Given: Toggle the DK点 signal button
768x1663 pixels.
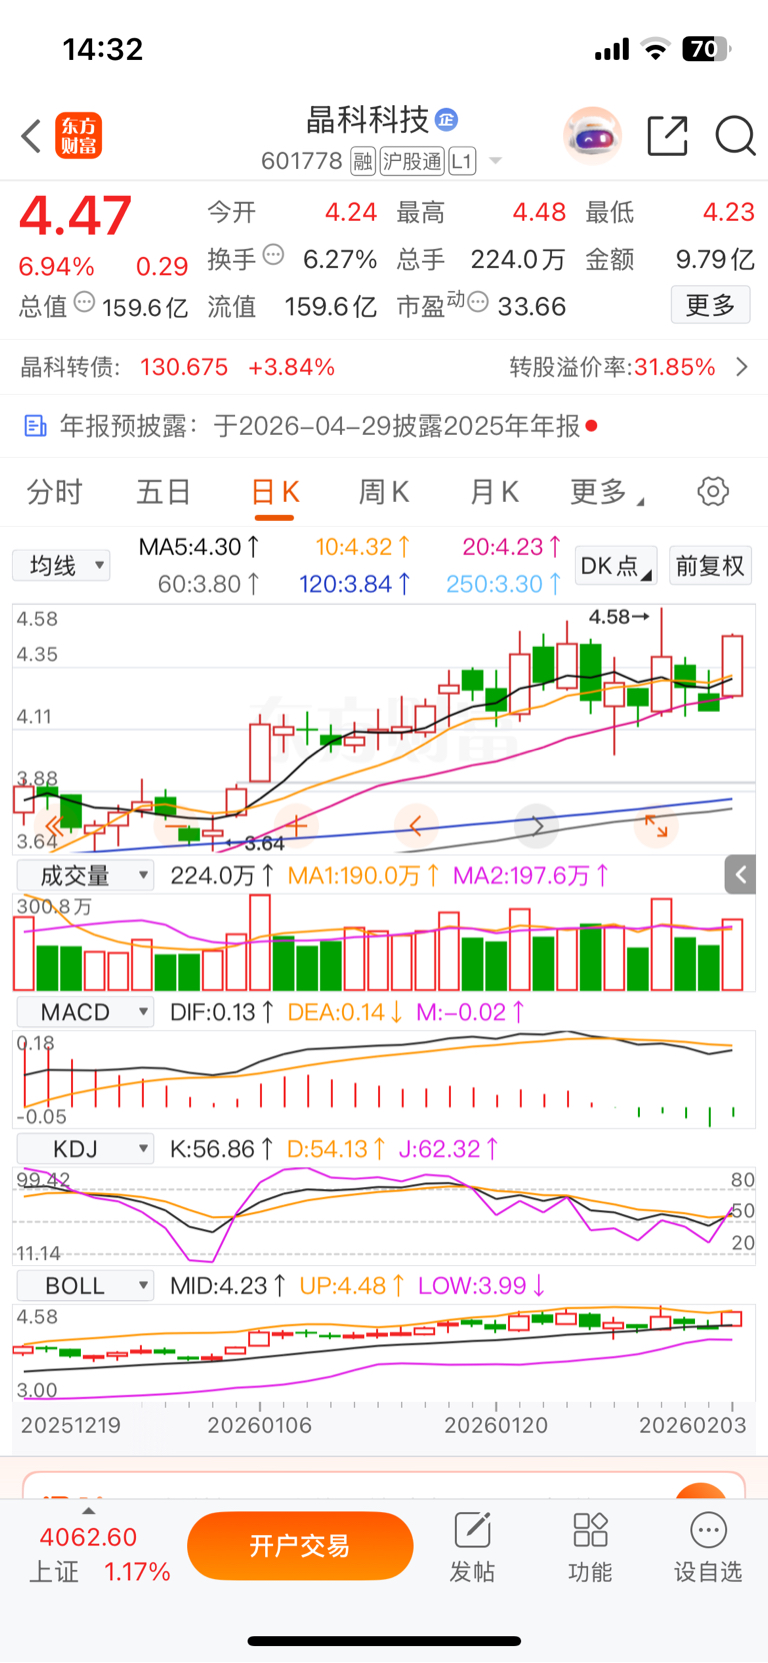Looking at the screenshot, I should point(616,566).
